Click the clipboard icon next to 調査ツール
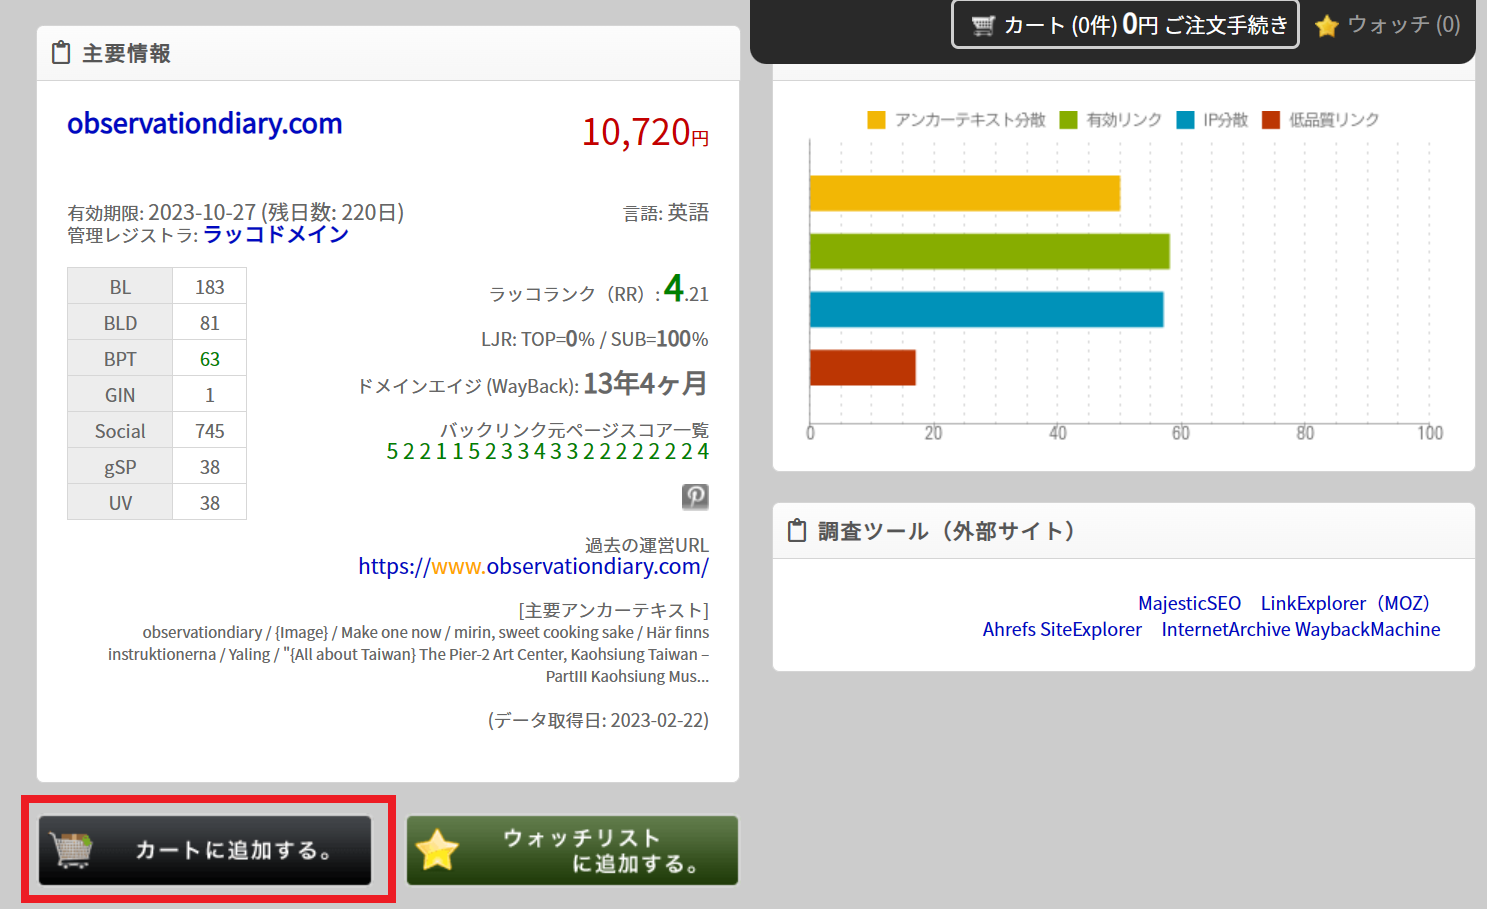The height and width of the screenshot is (909, 1487). pos(797,531)
